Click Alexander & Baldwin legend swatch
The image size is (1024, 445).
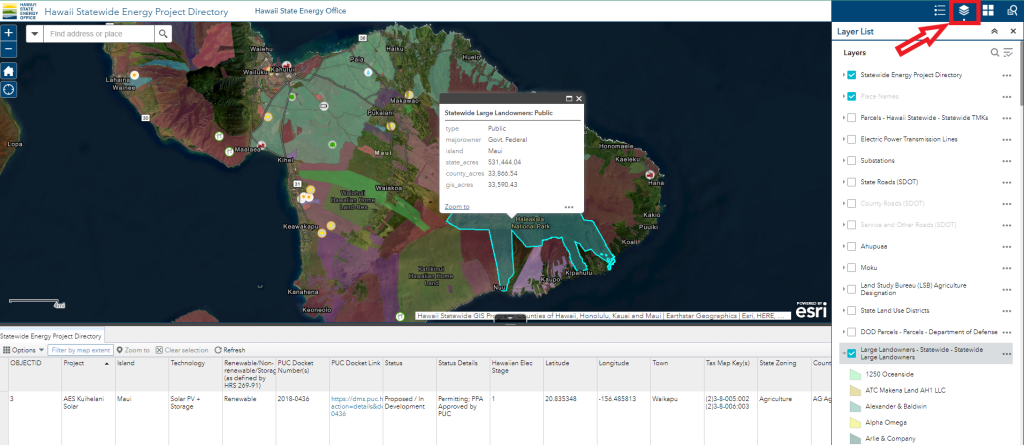854,406
